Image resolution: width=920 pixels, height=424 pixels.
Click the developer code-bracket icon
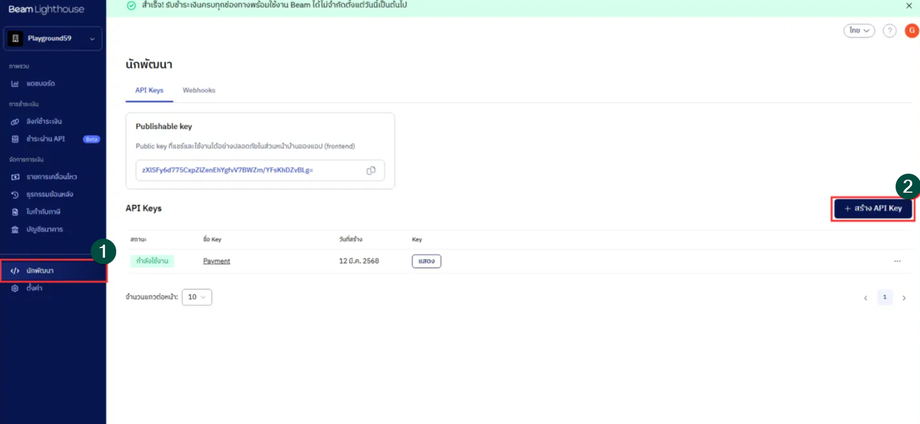tap(15, 271)
